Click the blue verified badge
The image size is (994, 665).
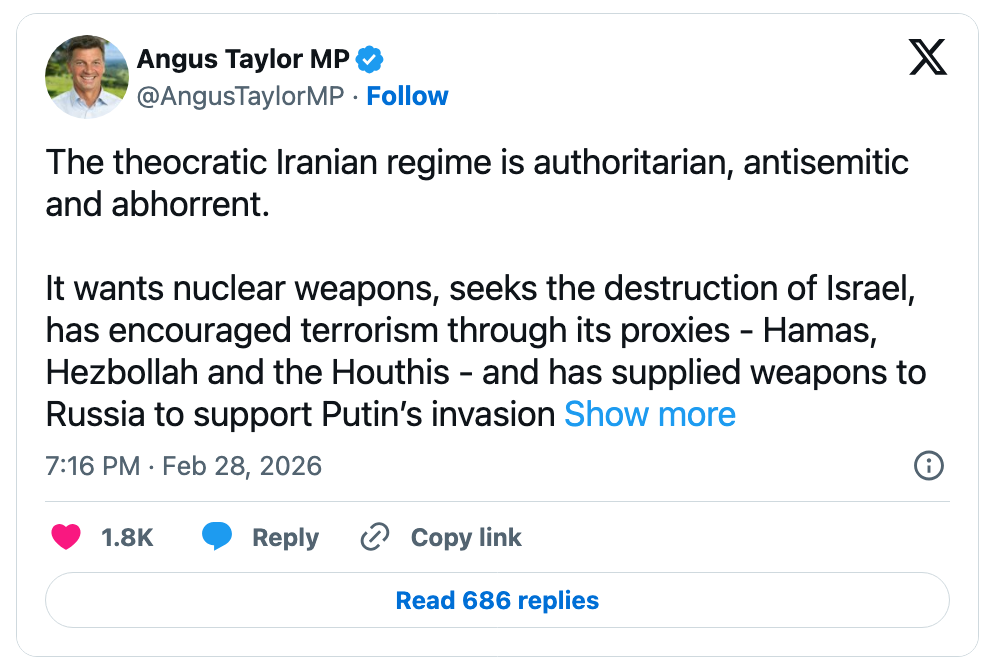369,60
